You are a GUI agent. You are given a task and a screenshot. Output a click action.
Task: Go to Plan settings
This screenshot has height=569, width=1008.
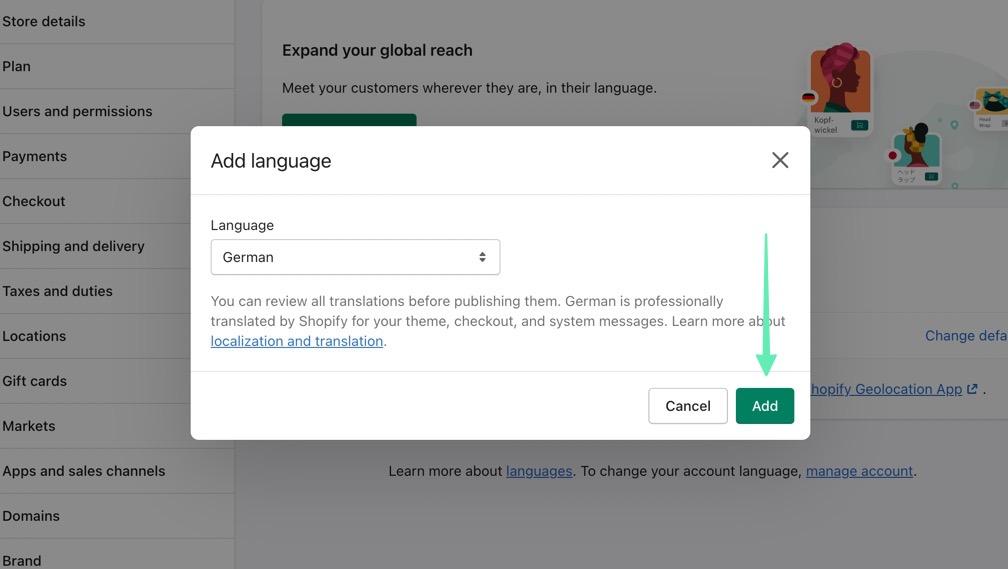[17, 66]
